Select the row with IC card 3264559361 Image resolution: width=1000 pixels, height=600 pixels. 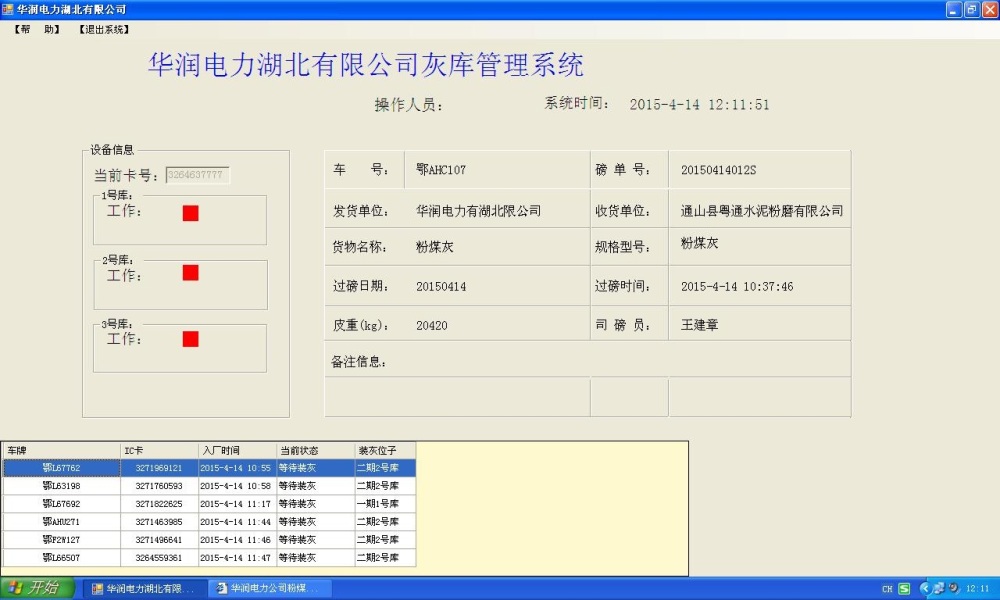[x=159, y=558]
